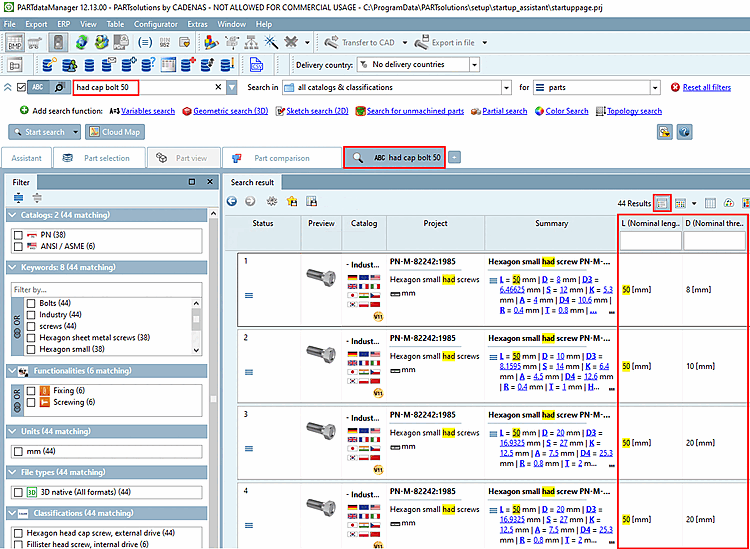Collapse the Keywords: 8 (44 matching) section
Screen dimensions: 750x549
click(12, 267)
